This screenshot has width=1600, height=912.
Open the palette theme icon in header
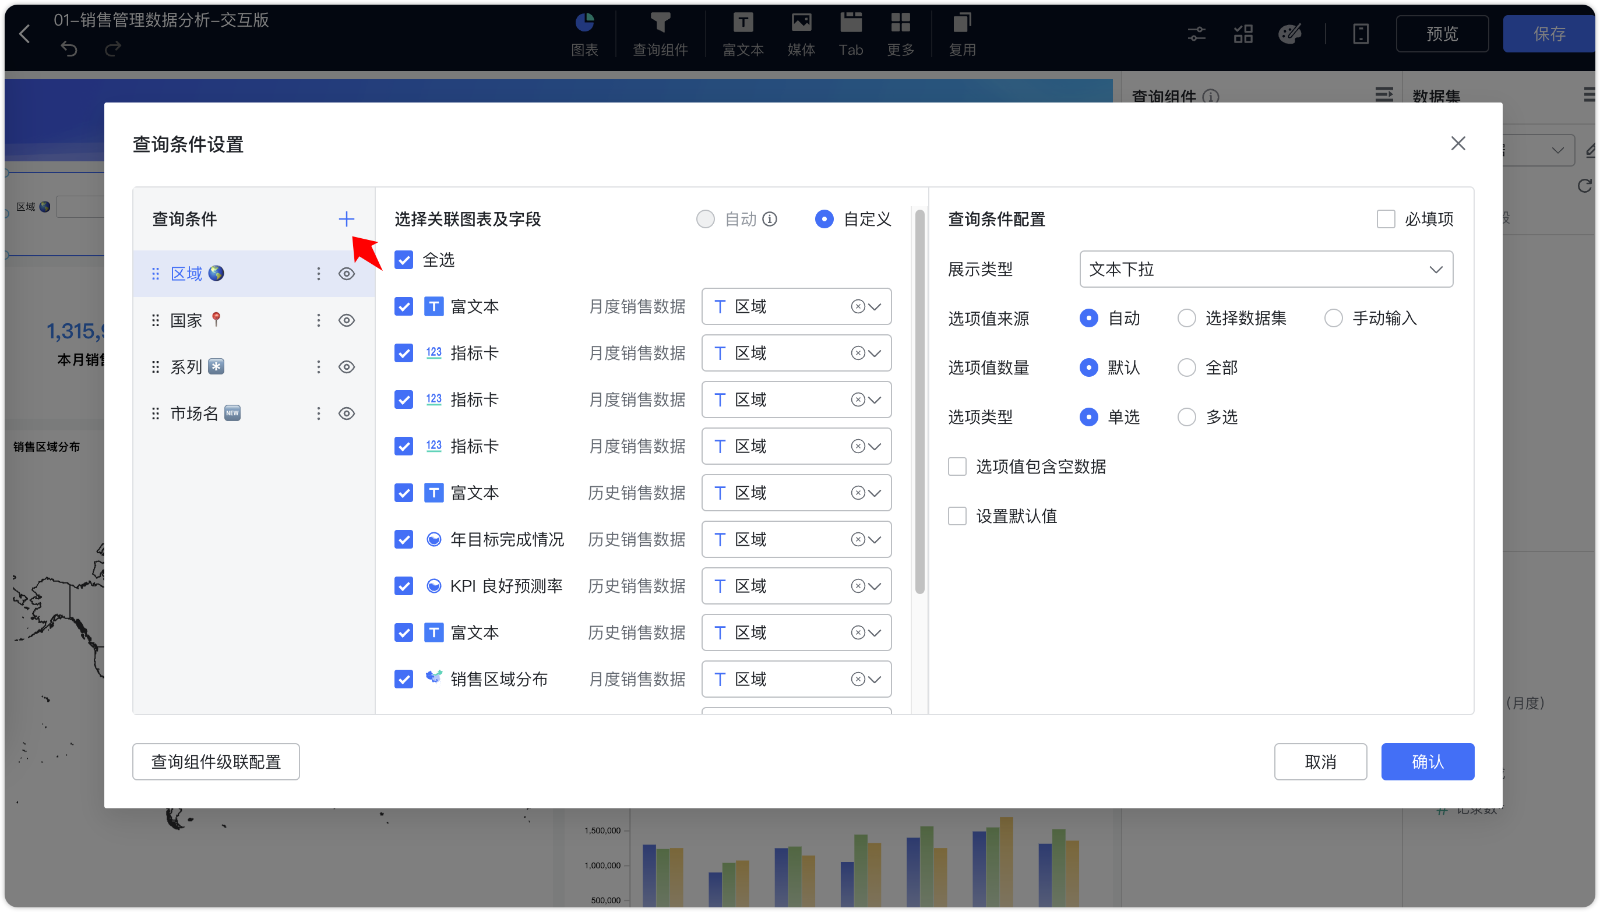coord(1290,34)
